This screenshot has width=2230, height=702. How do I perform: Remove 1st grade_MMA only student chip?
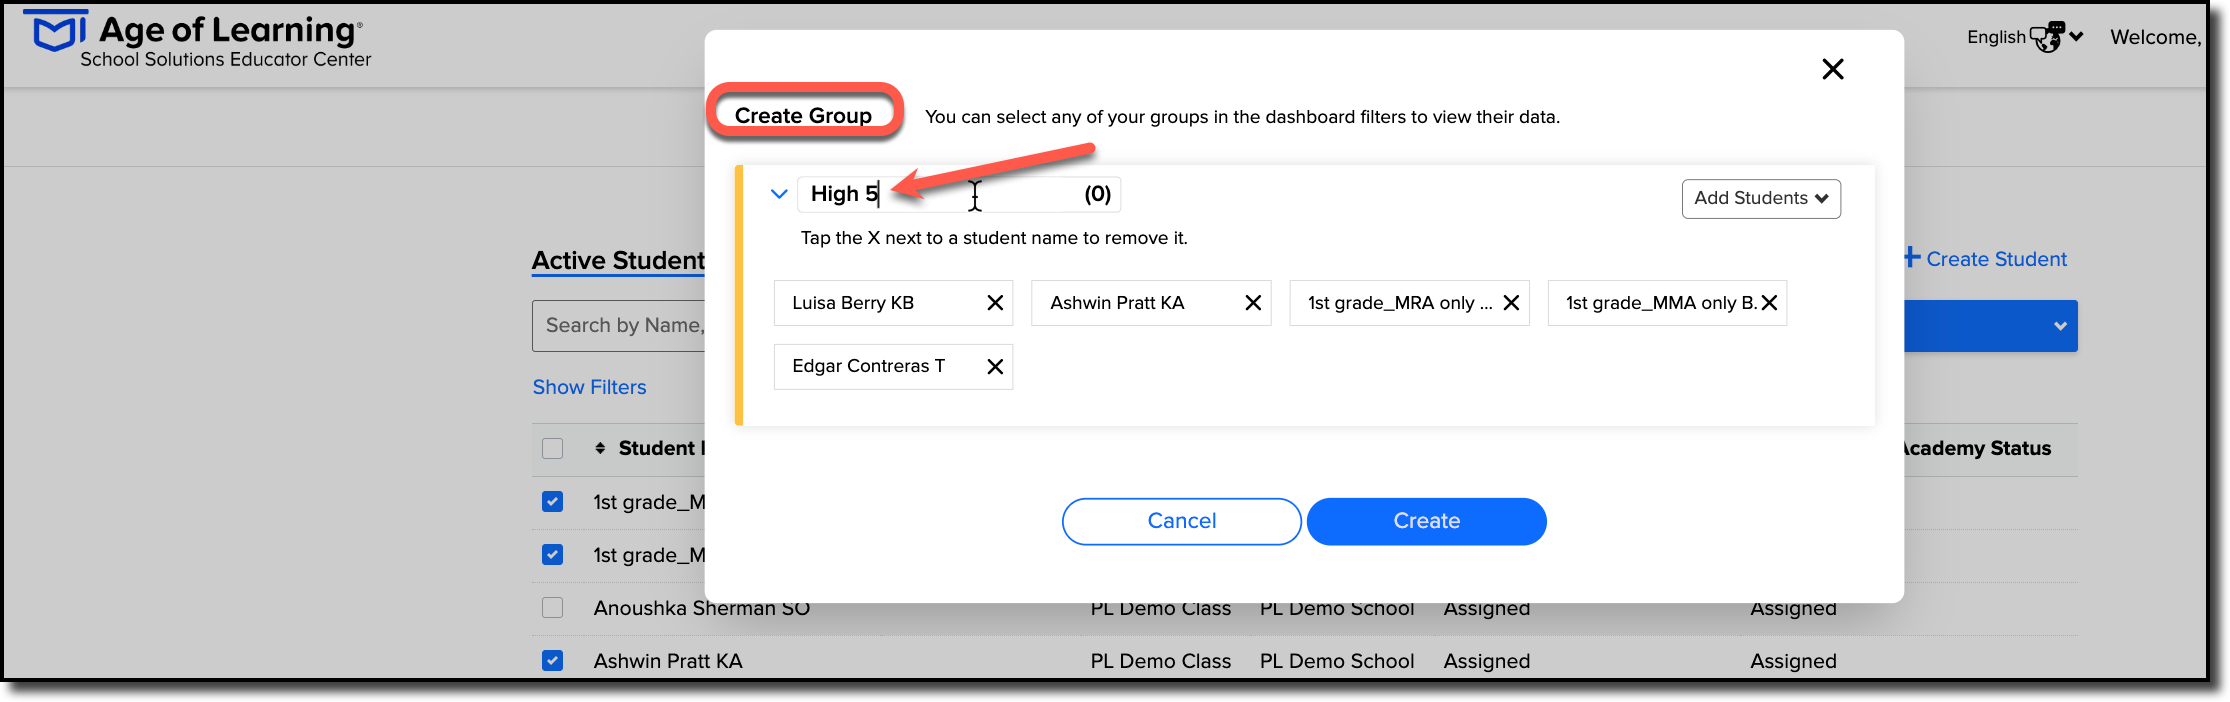[x=1769, y=303]
